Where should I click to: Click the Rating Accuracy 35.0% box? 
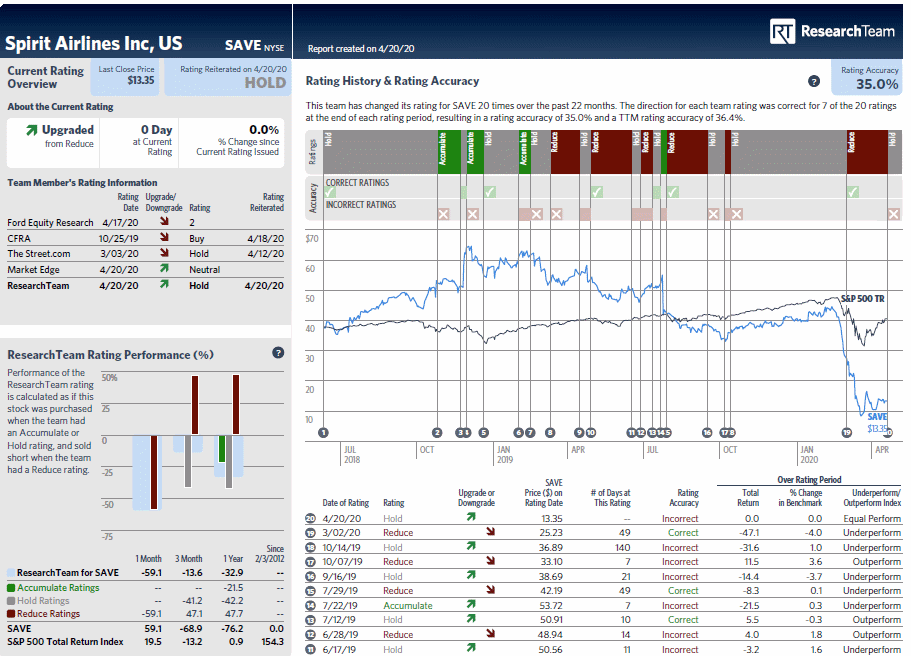pos(867,77)
